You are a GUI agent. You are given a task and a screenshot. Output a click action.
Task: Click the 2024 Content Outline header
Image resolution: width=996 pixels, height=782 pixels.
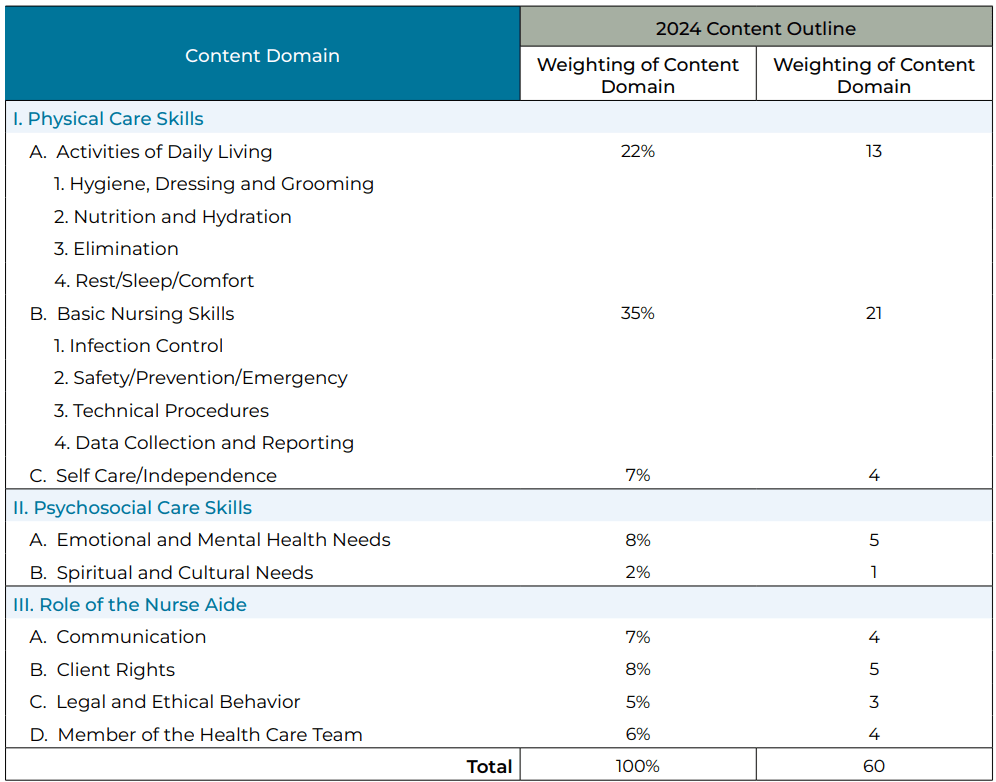[x=755, y=28]
